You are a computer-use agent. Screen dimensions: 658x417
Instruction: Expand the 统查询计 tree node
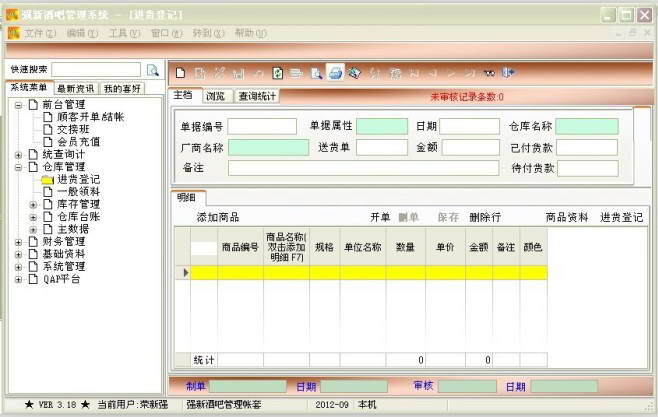pos(18,155)
